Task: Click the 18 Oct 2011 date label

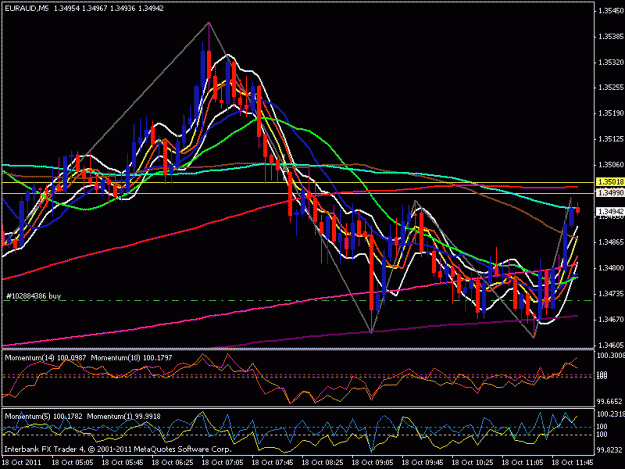Action: tap(22, 463)
